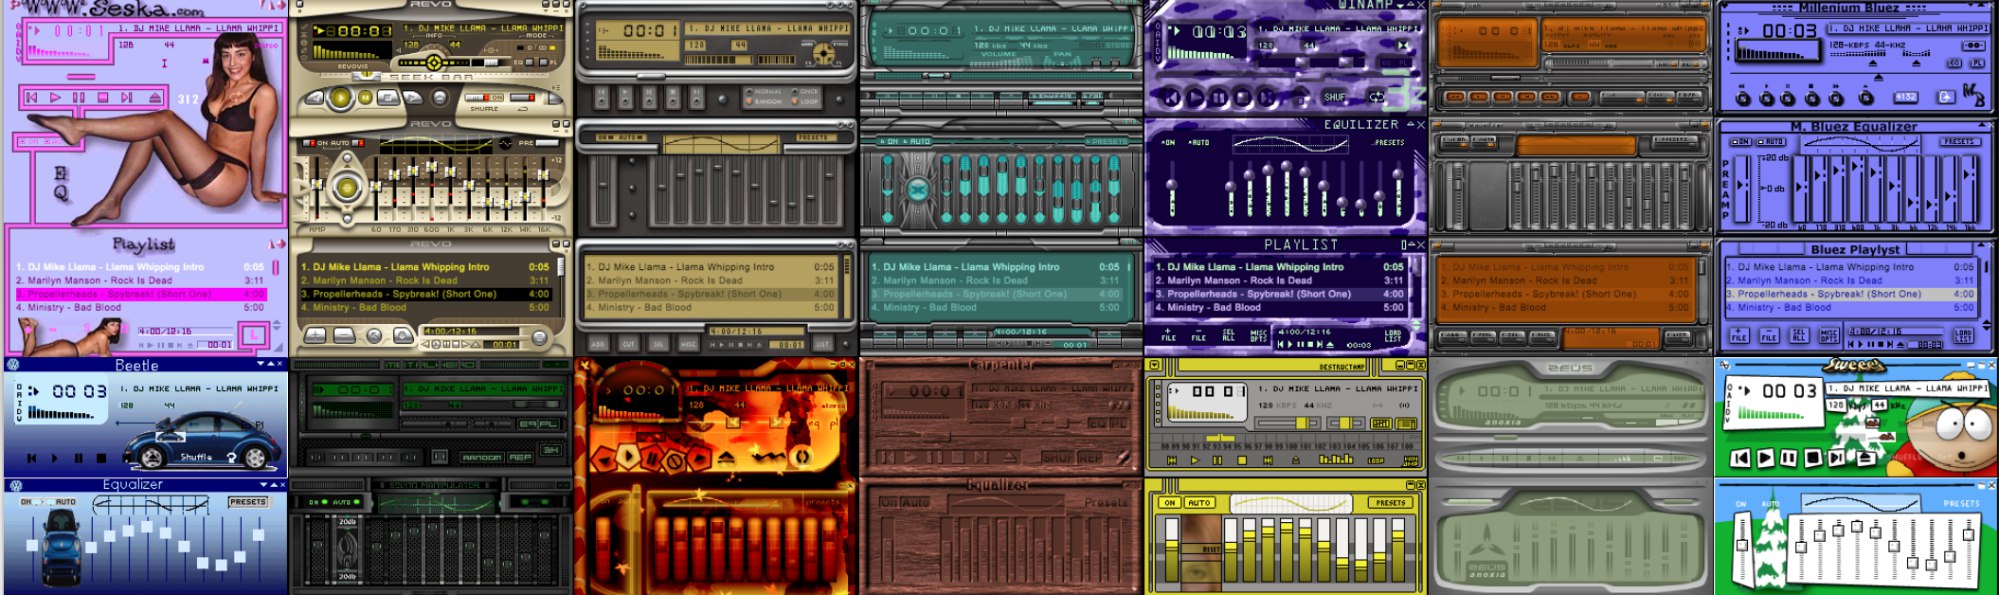Click Presets on the Carpenter wooden equalizer
Screen dimensions: 1999x595
tap(1106, 503)
